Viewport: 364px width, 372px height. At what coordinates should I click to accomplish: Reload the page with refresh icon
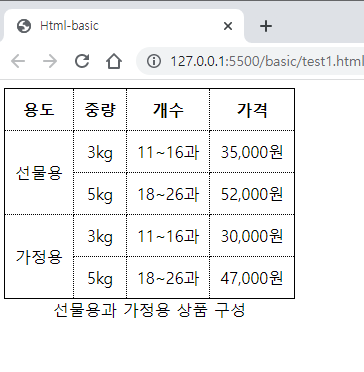coord(82,61)
